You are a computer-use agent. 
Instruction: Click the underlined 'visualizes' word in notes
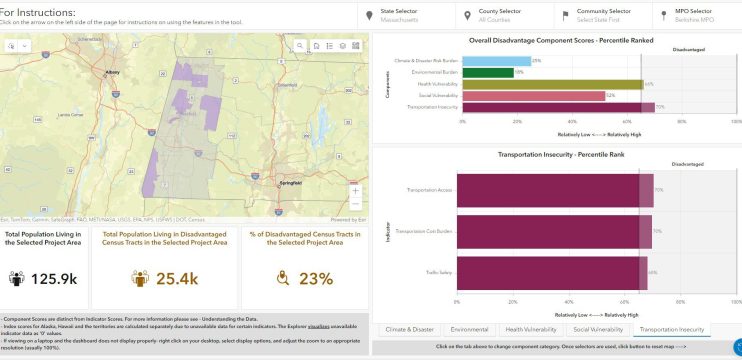[318, 326]
